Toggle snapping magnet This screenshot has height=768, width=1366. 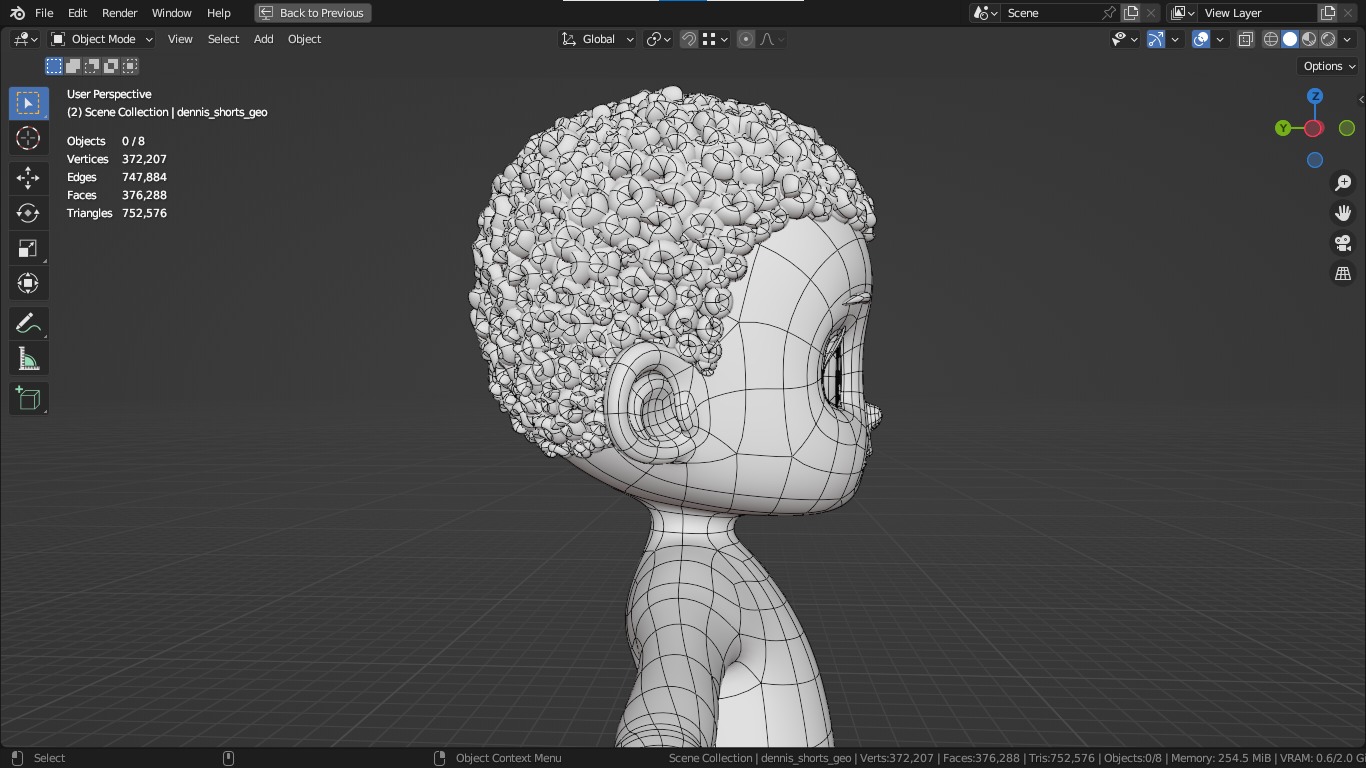689,39
